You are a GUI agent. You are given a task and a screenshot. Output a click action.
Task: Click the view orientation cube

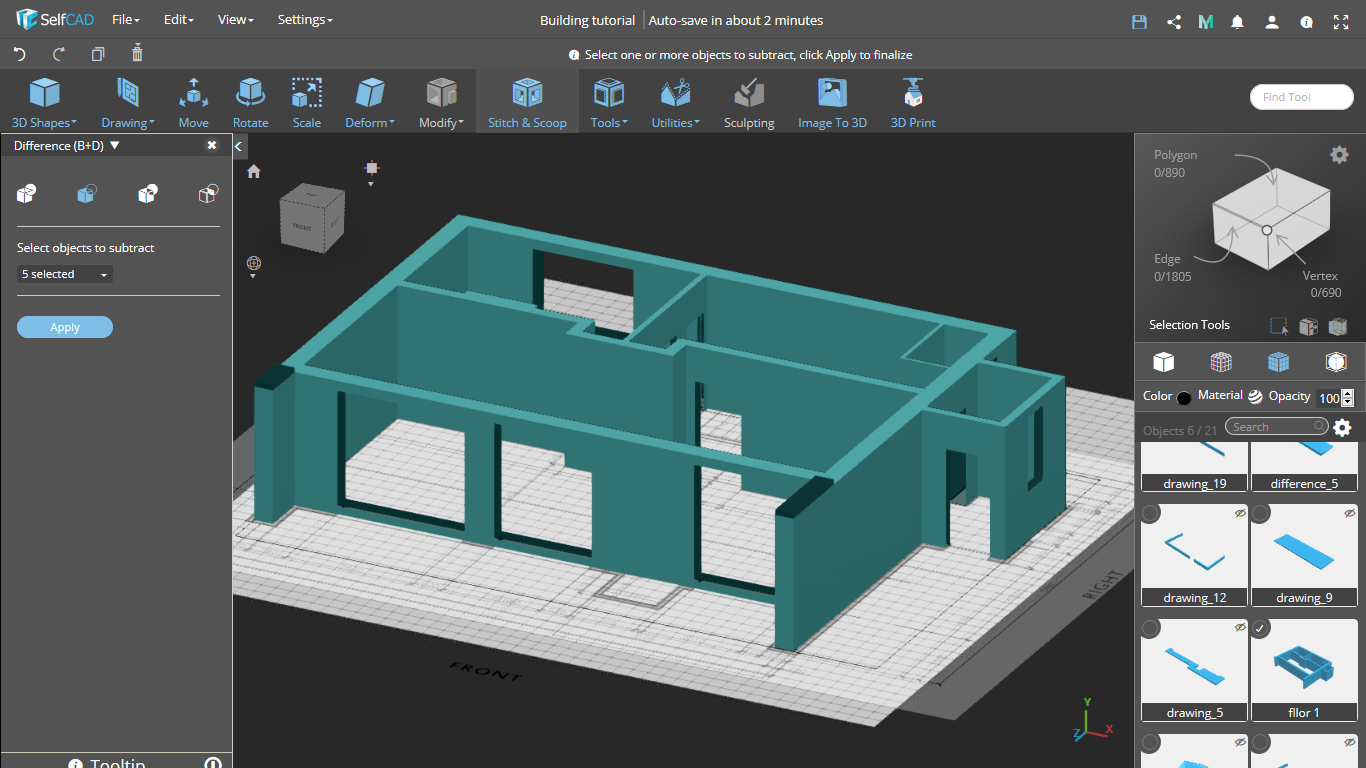tap(312, 217)
